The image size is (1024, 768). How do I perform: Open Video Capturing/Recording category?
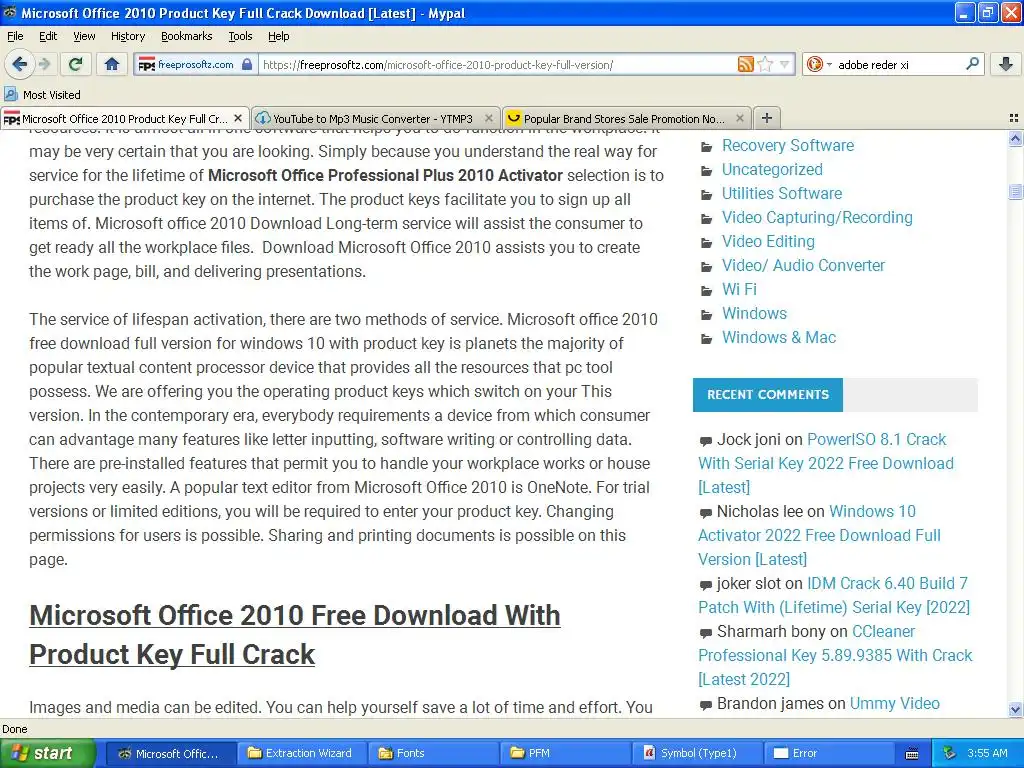click(817, 217)
